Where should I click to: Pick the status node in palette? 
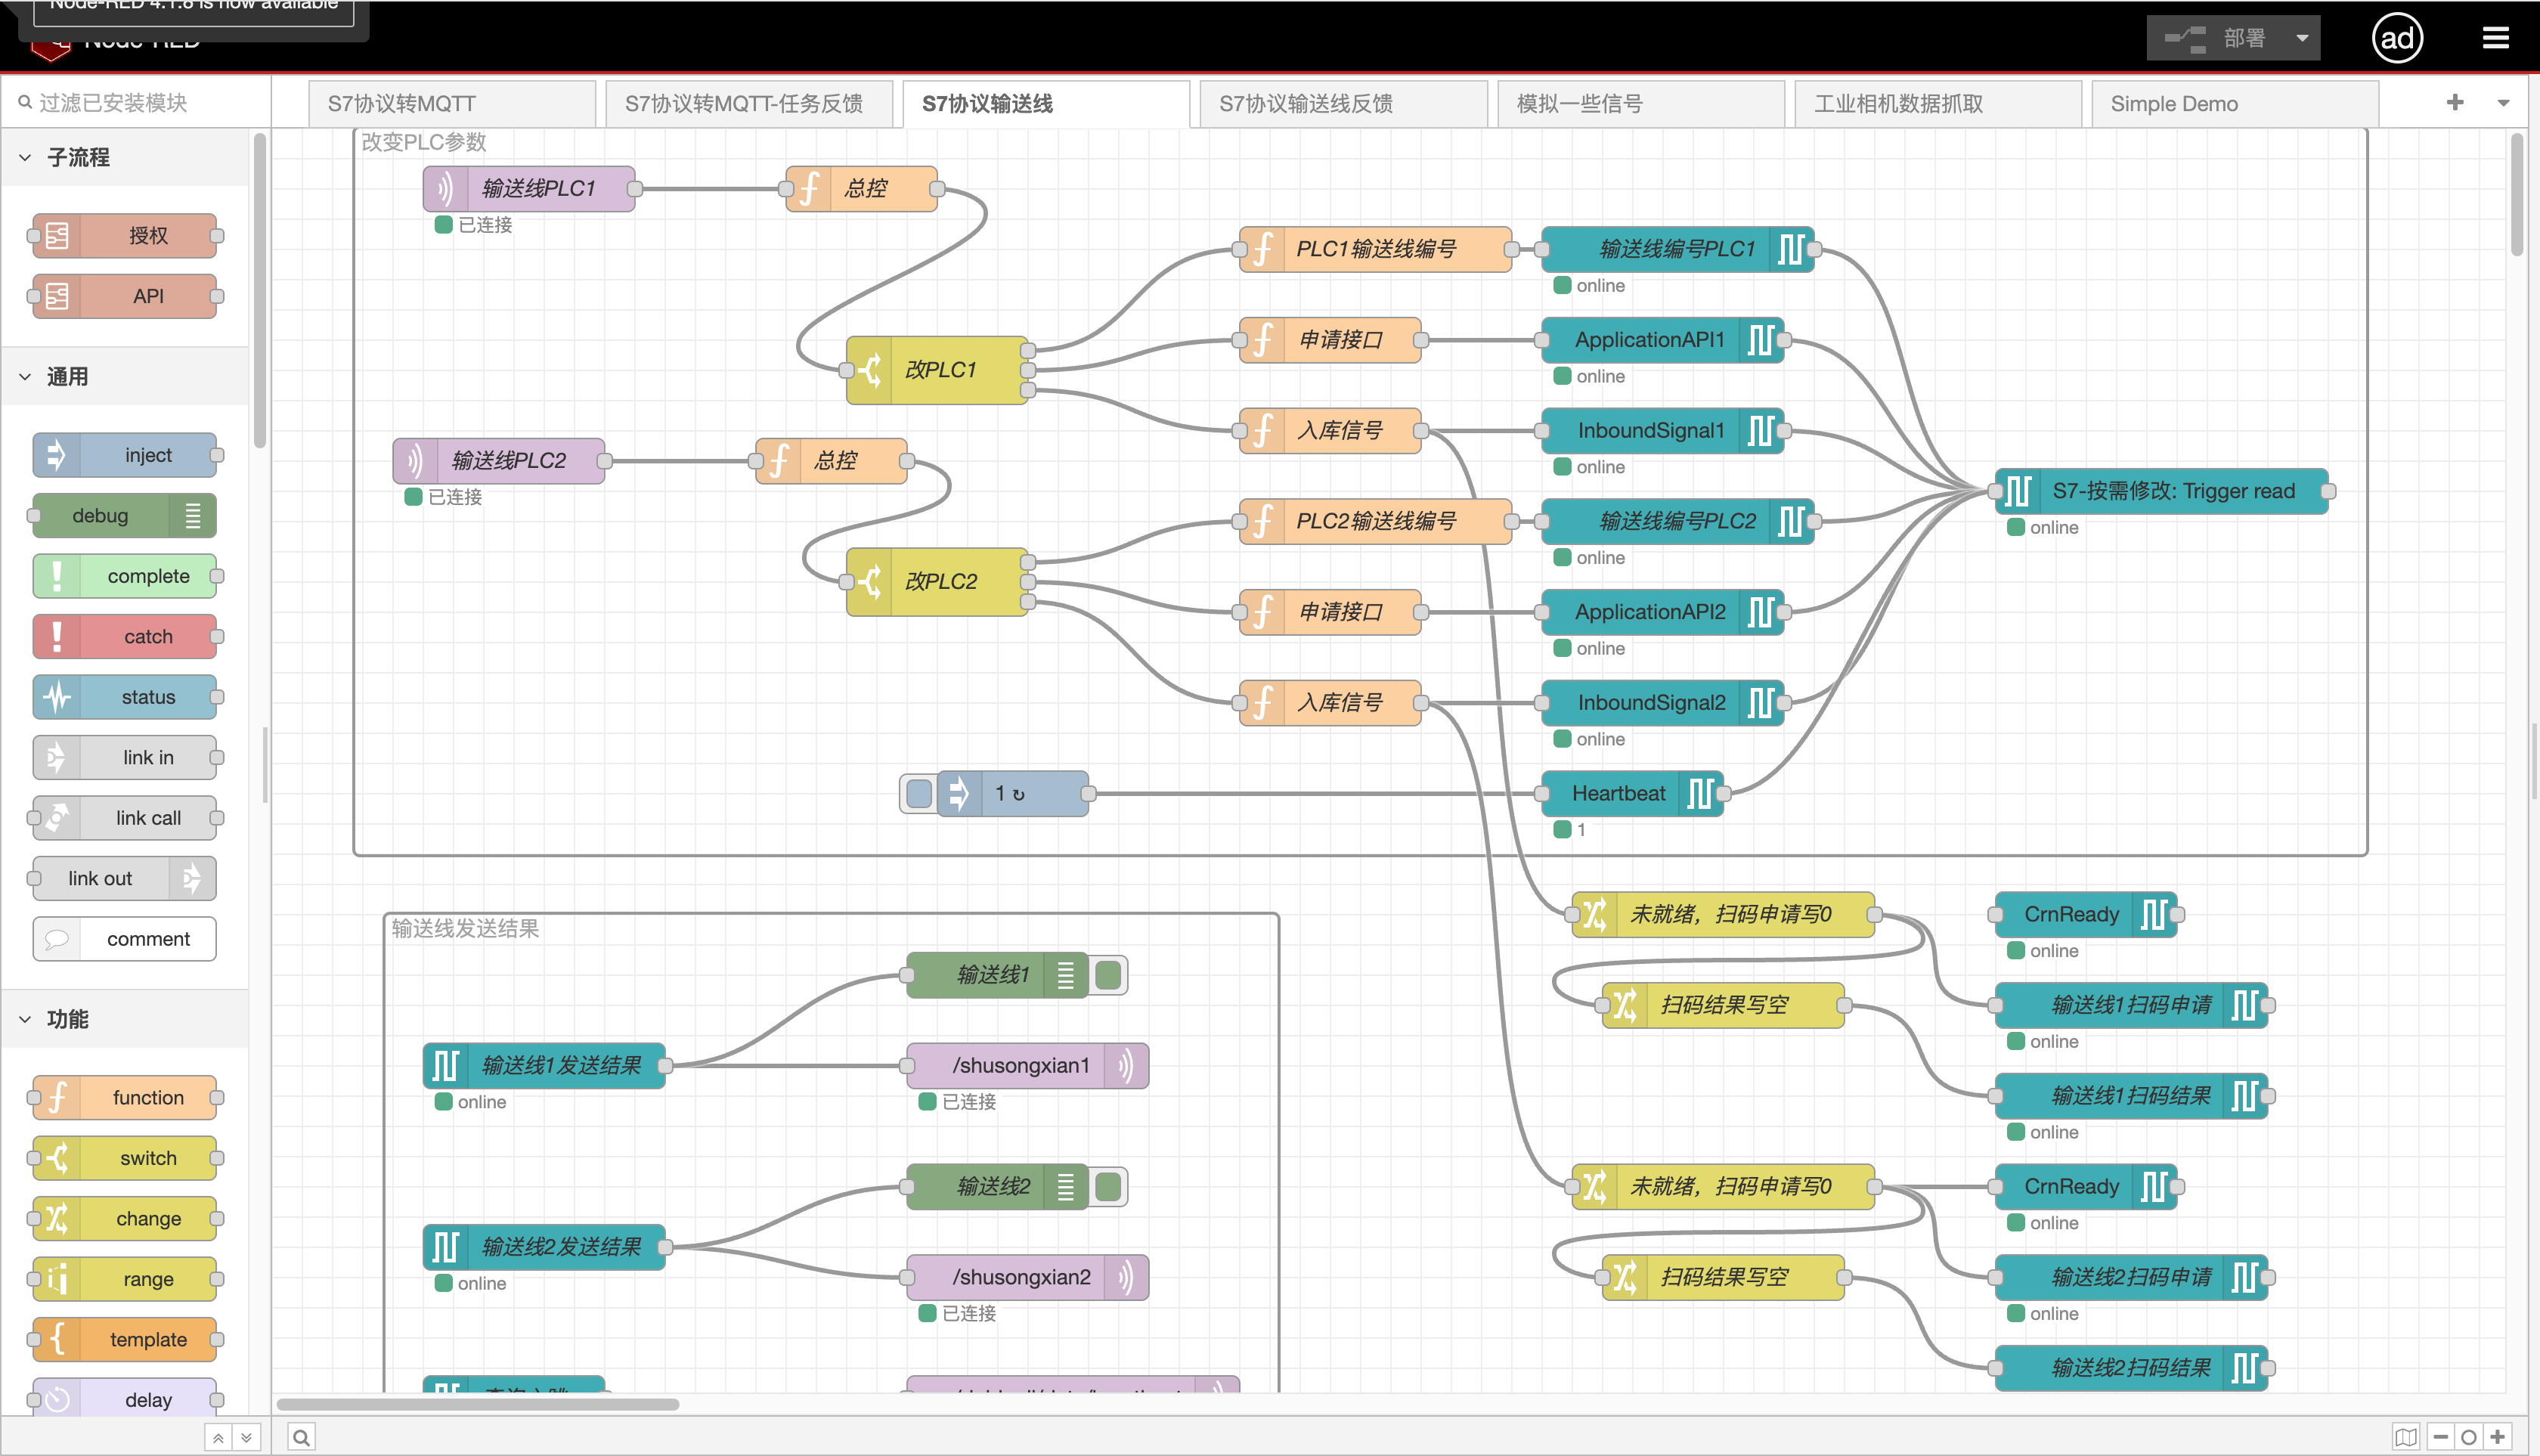coord(125,697)
